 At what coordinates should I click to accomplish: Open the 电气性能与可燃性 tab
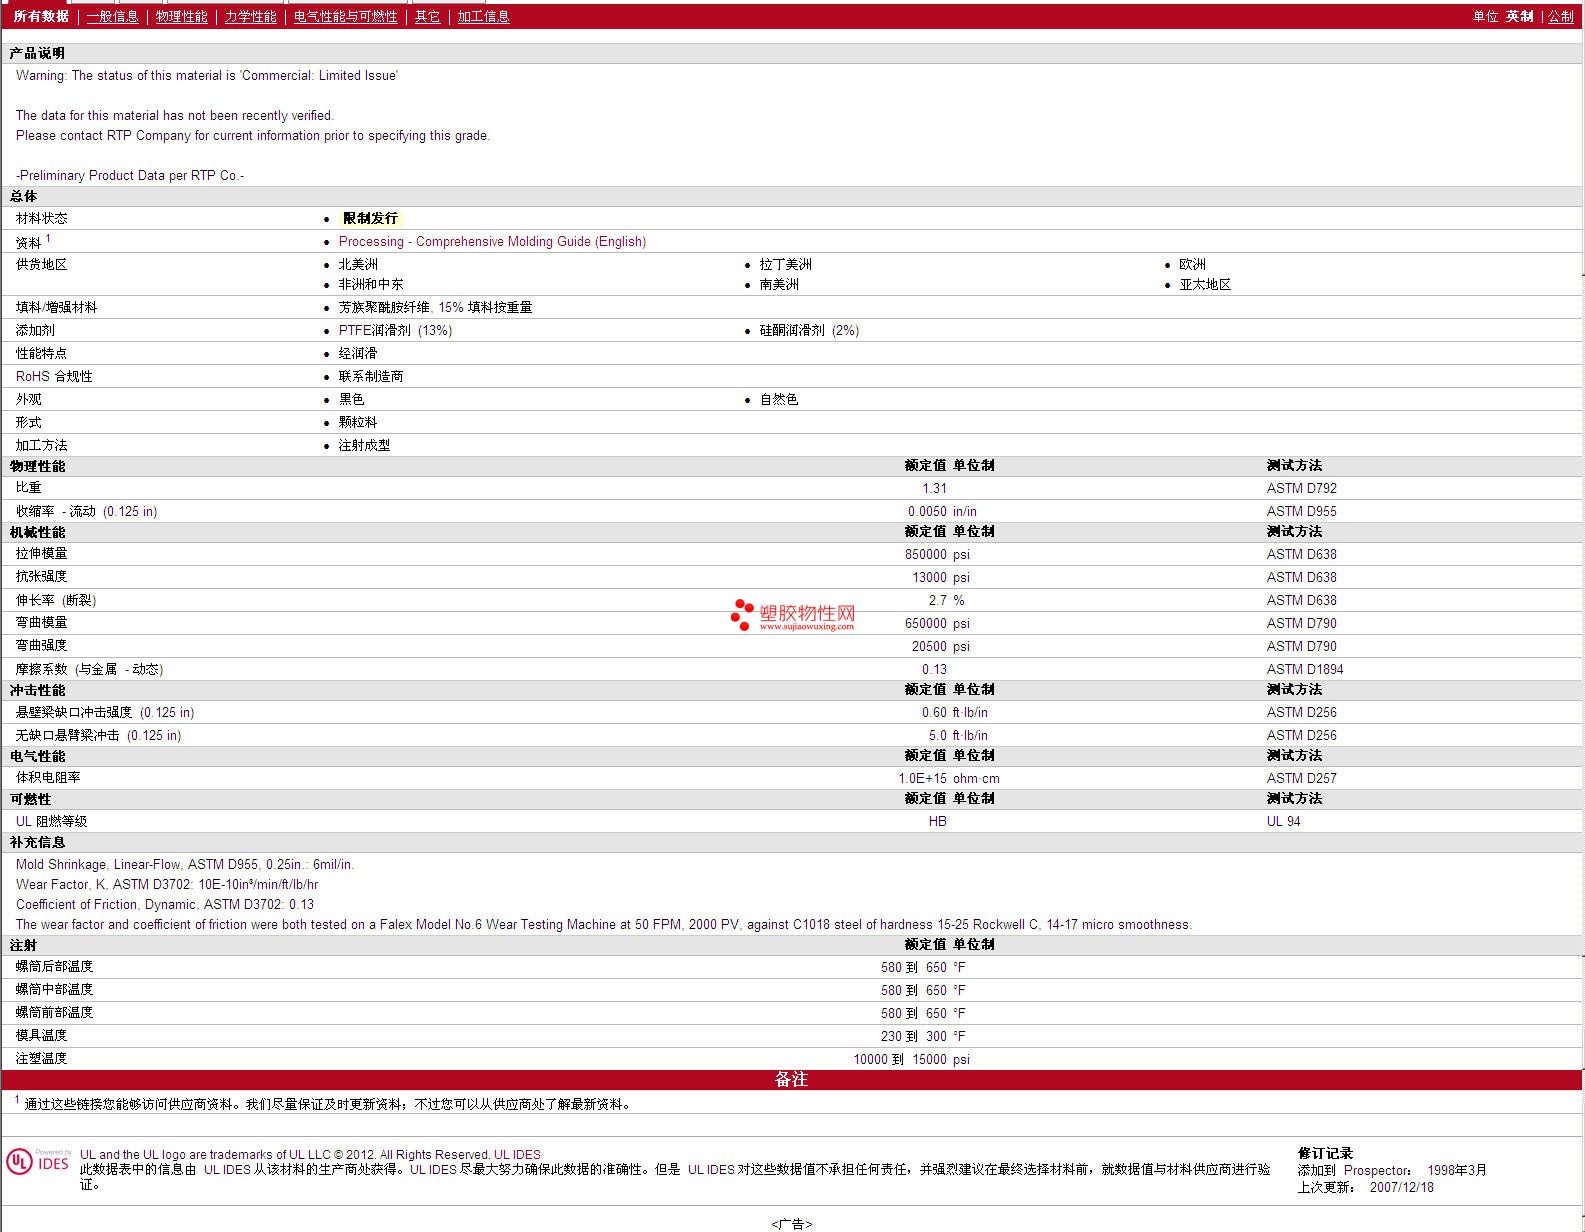(345, 17)
